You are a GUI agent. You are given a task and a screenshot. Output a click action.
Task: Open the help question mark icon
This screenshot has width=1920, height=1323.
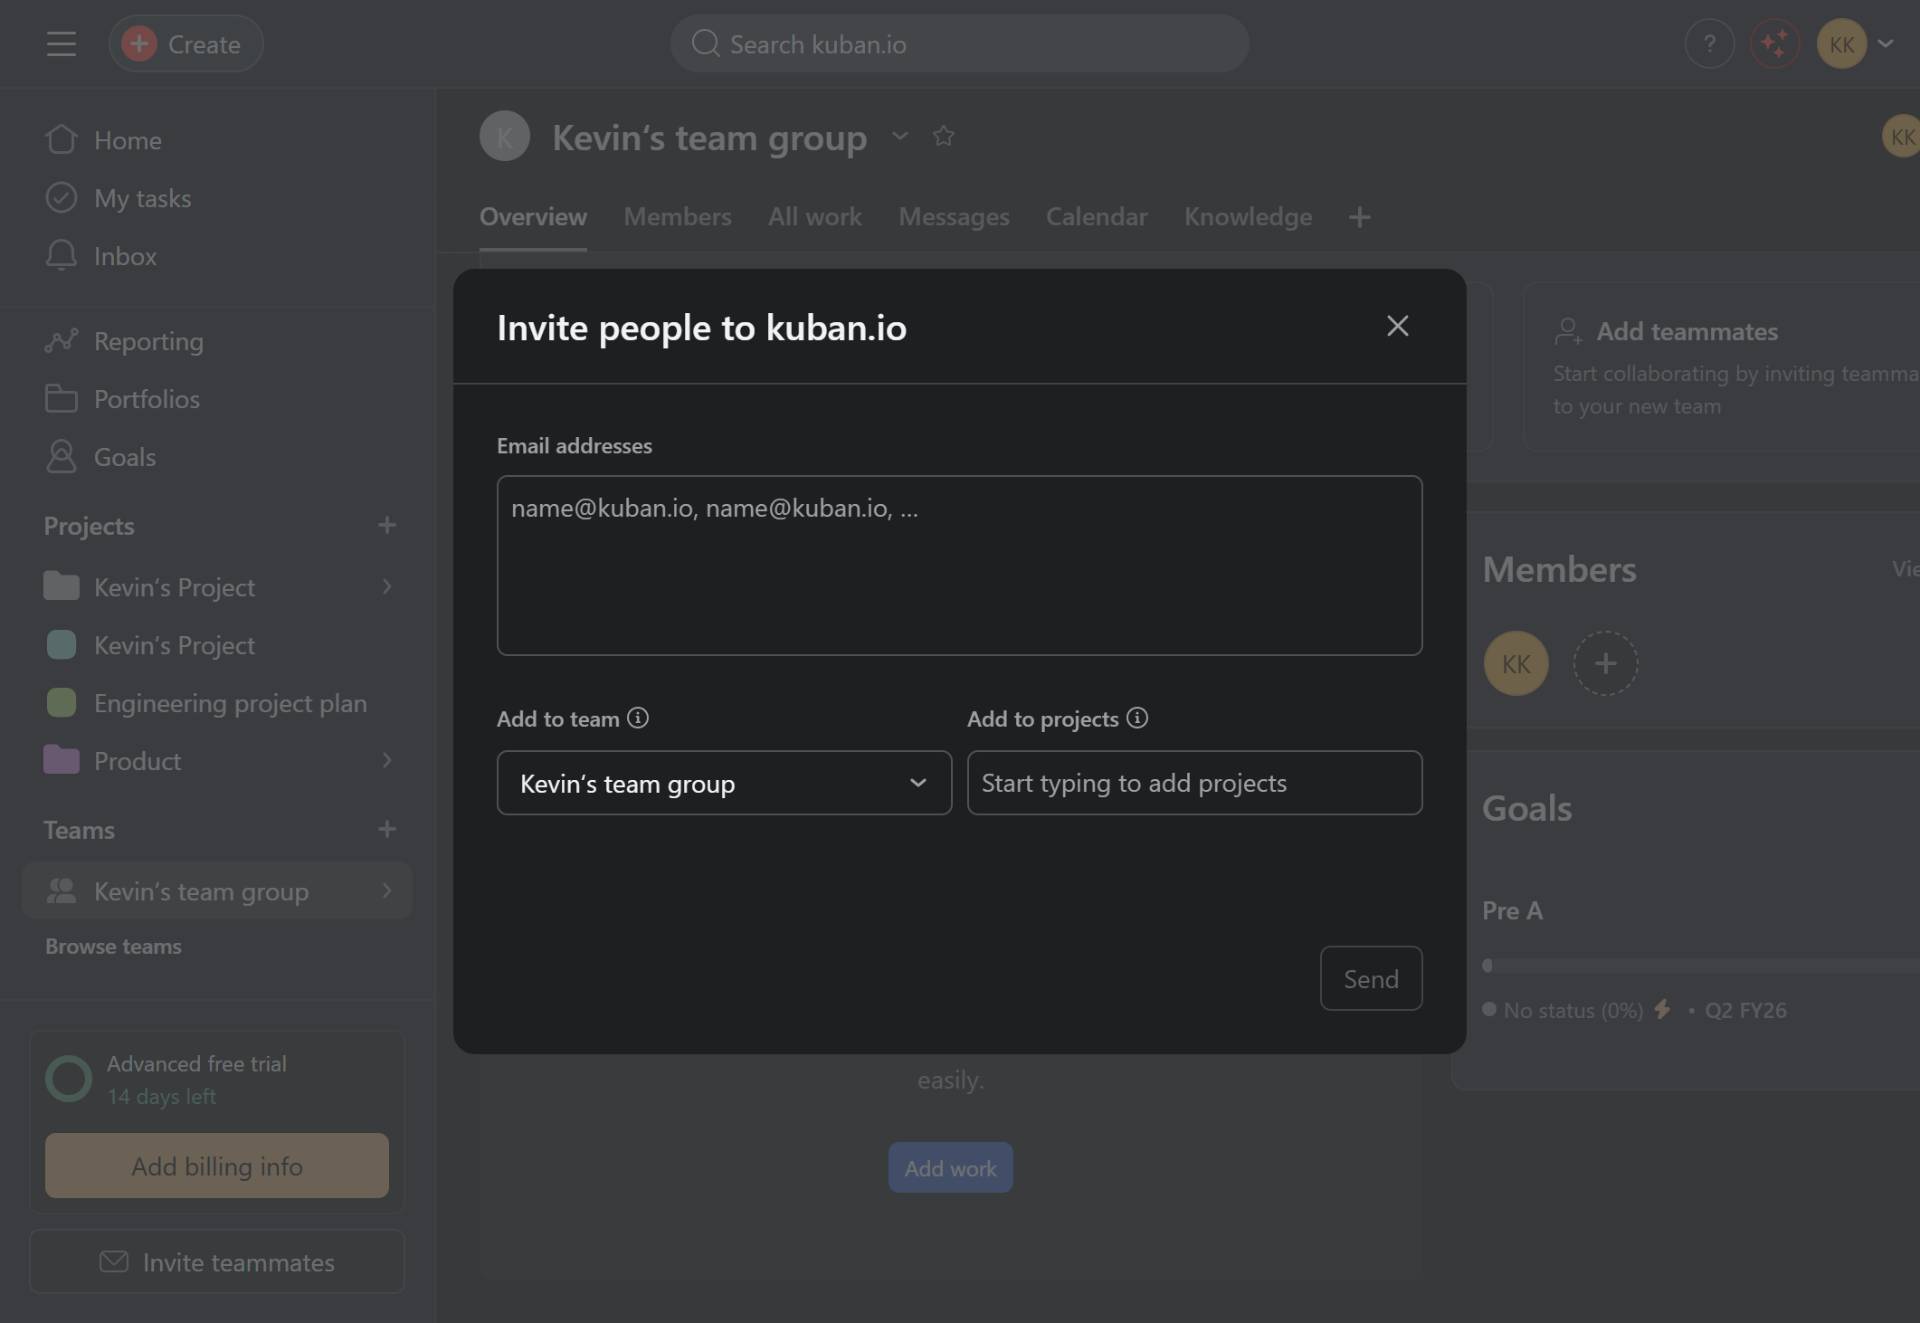click(1709, 44)
